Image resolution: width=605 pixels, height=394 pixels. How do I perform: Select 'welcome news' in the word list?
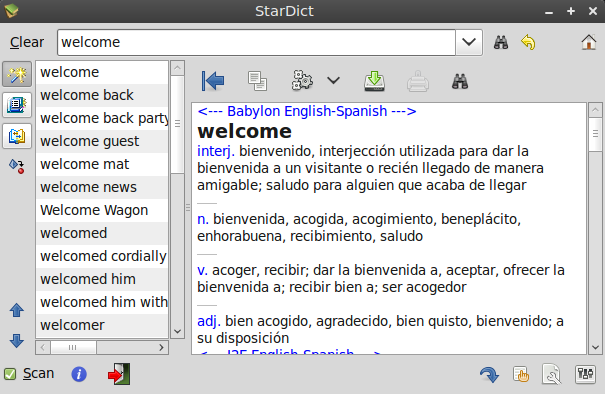[102, 187]
